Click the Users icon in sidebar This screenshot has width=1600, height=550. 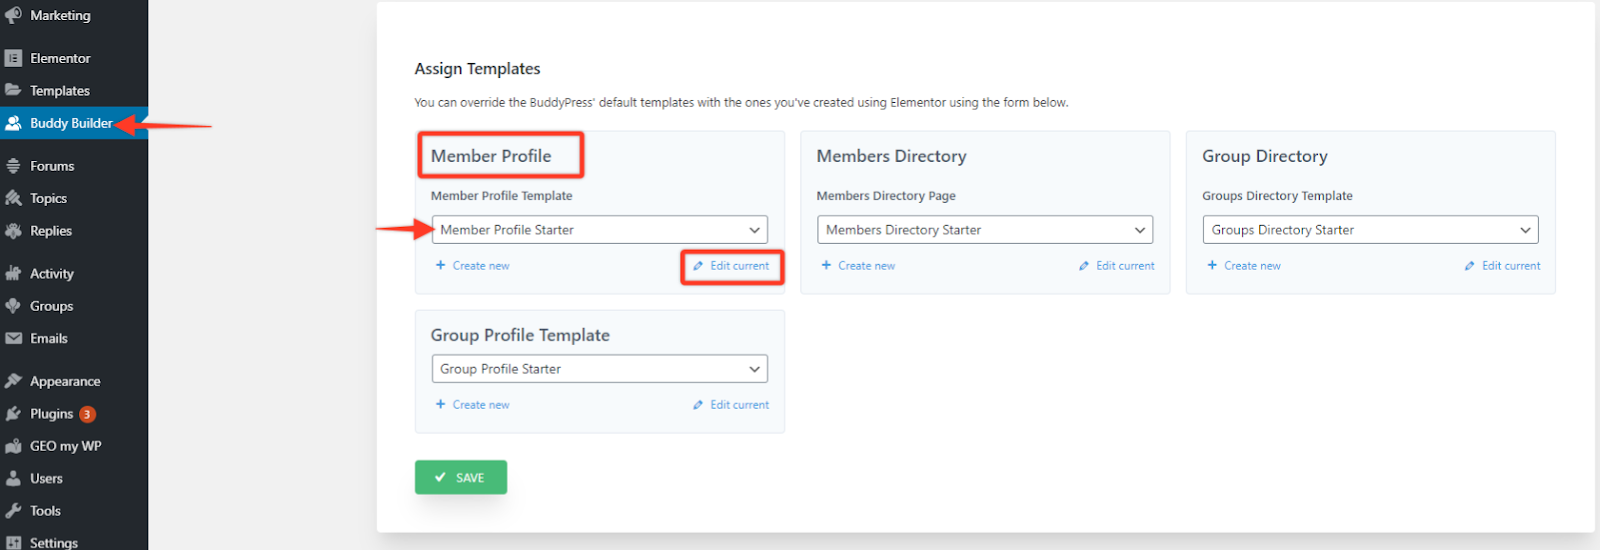point(13,478)
